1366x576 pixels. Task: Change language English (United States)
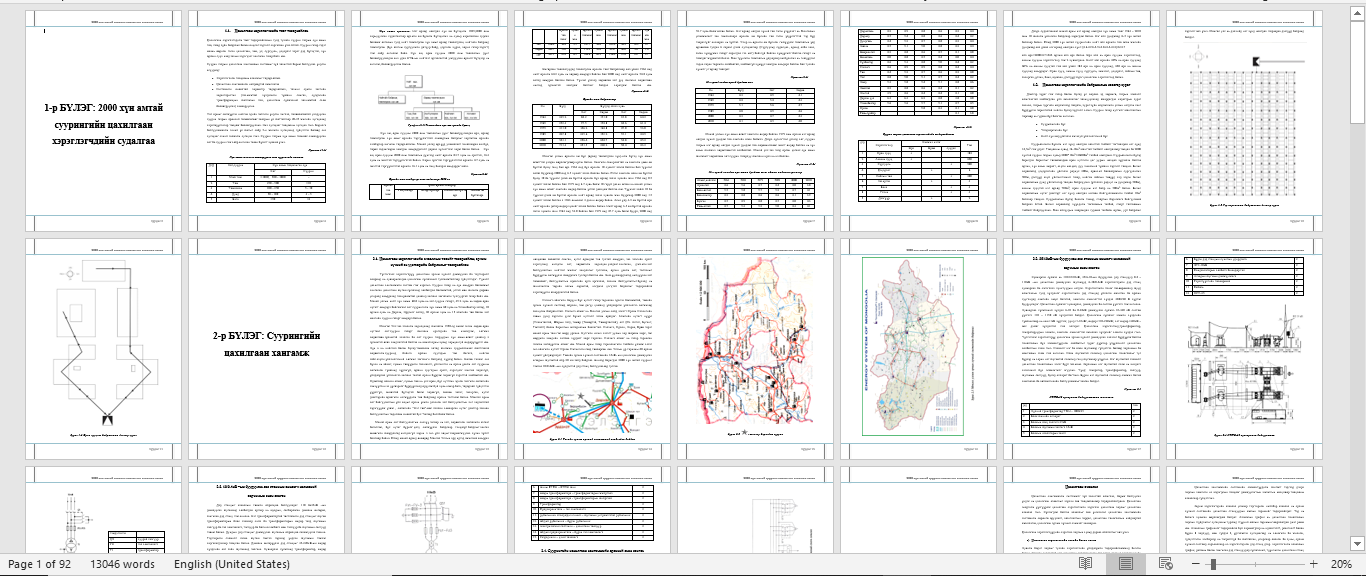tap(233, 564)
